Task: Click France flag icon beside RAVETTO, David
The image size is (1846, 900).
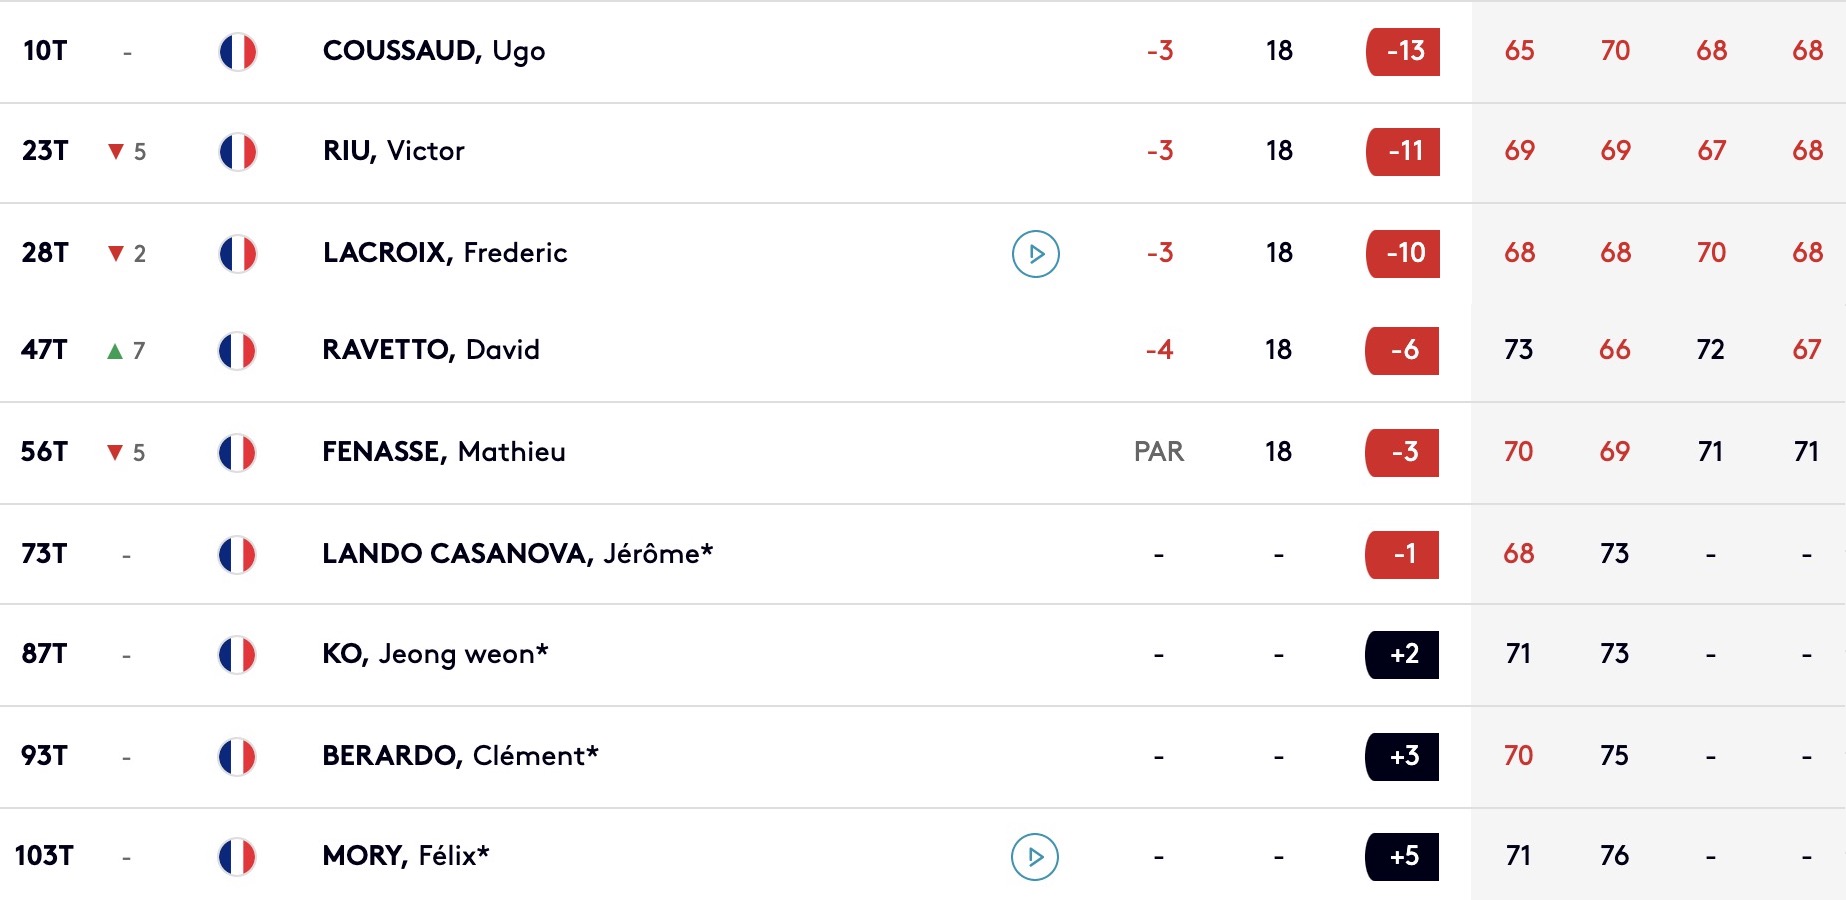Action: tap(237, 351)
